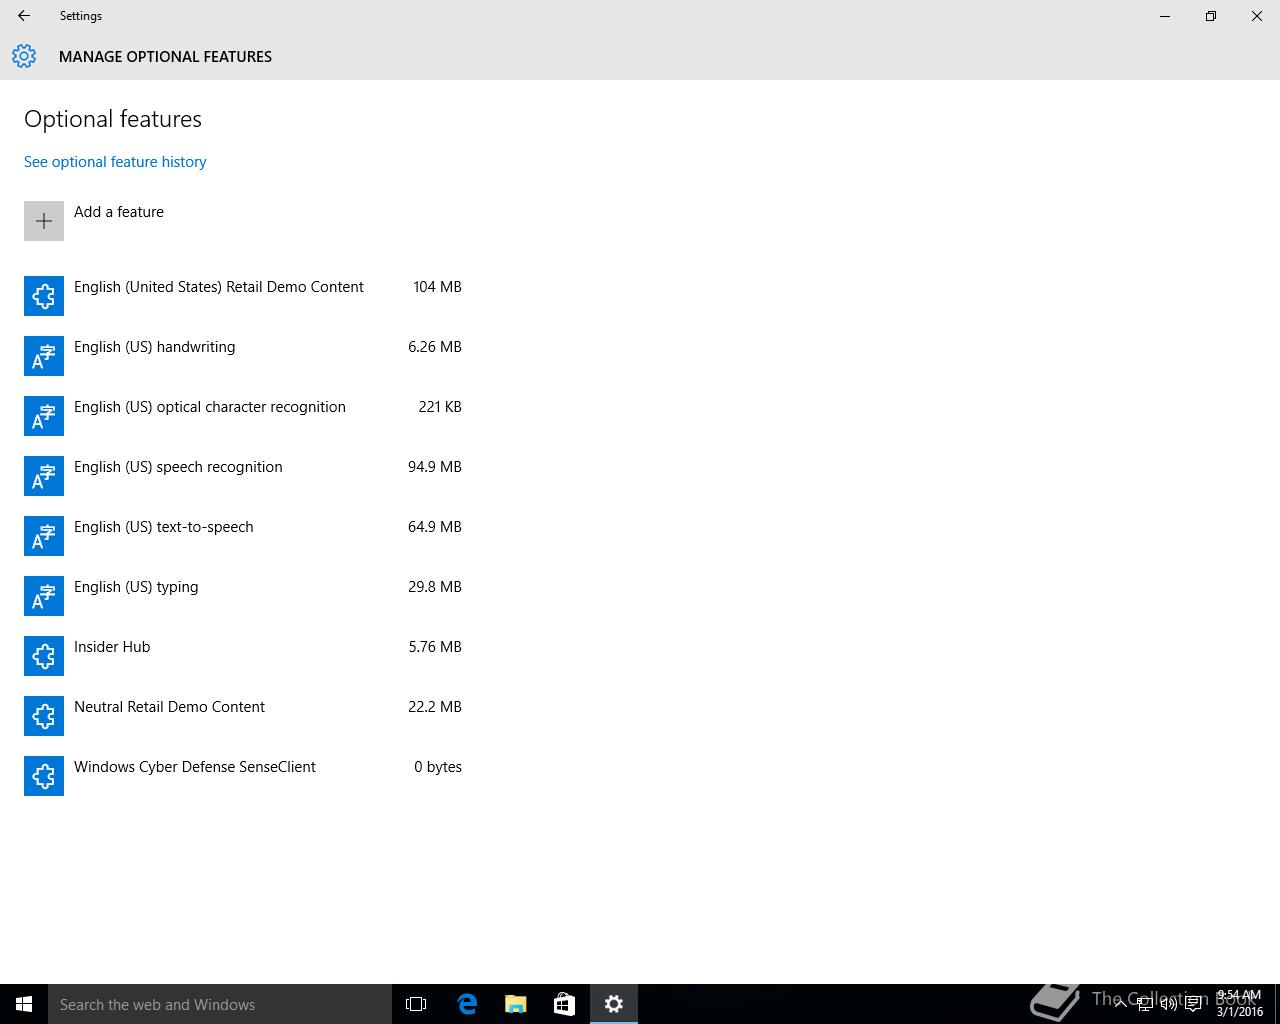The image size is (1280, 1024).
Task: Select English (US) typing feature
Action: (x=243, y=596)
